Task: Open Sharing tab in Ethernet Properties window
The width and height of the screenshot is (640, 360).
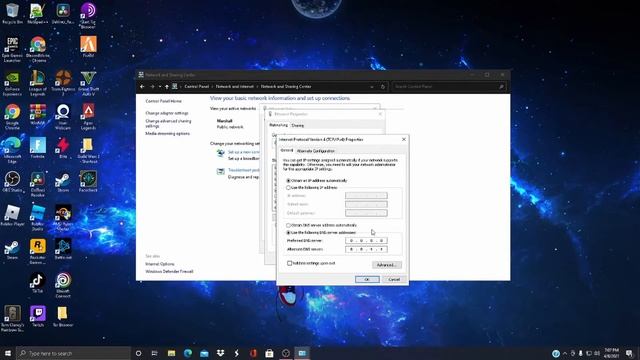Action: (298, 125)
